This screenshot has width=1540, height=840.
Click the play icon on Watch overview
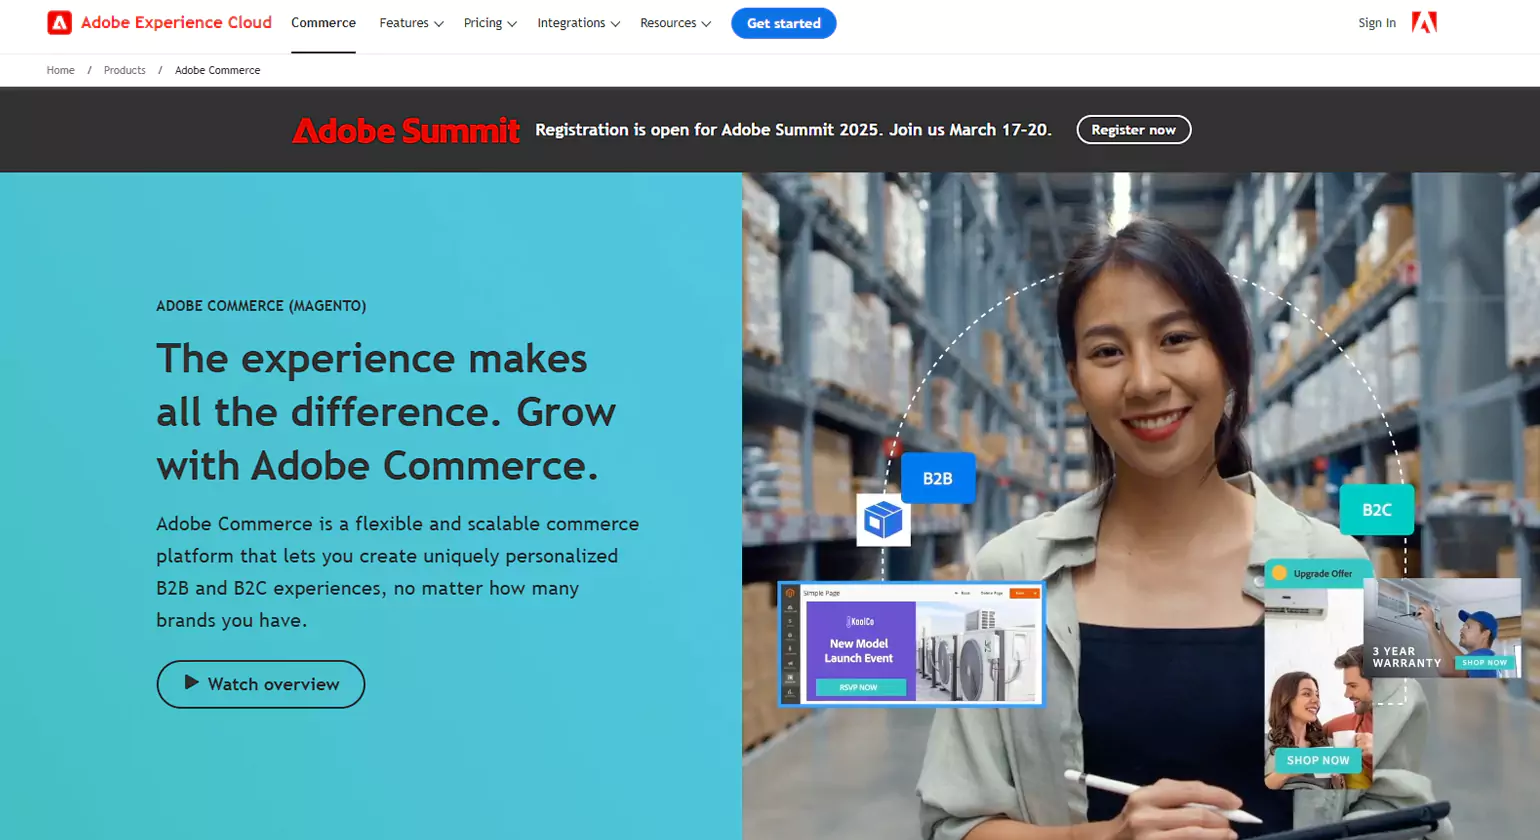tap(188, 684)
